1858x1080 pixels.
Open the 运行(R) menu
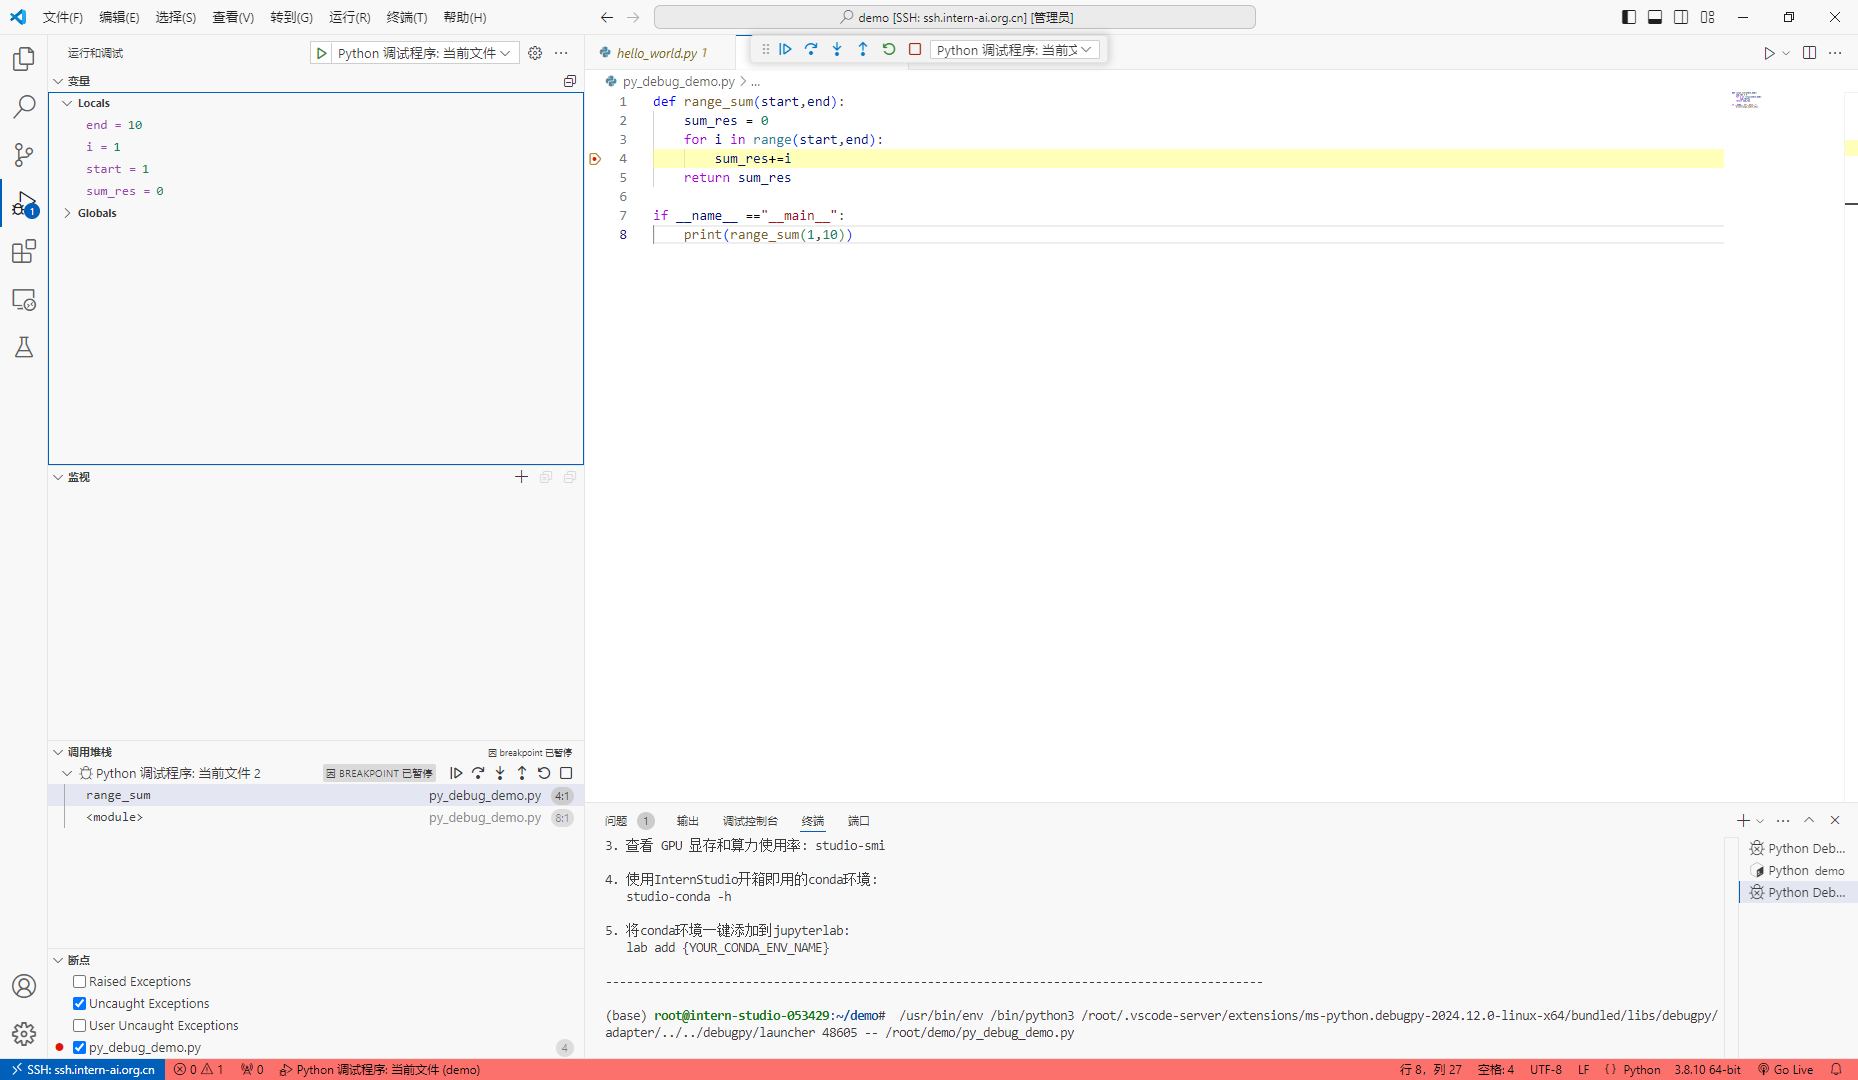click(350, 17)
